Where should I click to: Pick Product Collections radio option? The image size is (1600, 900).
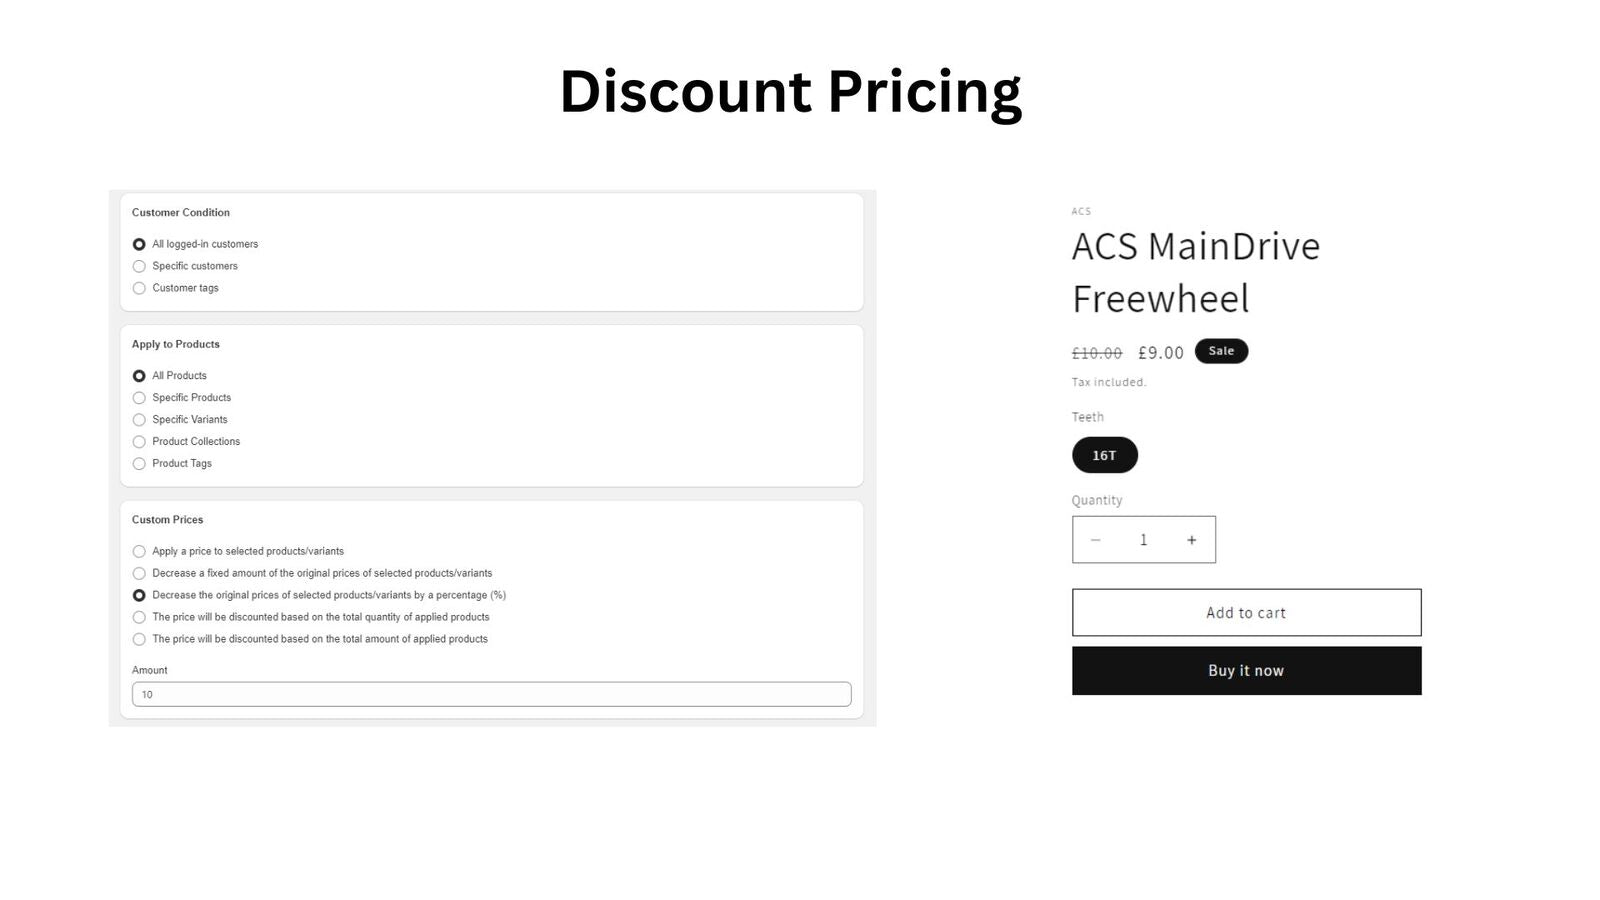139,442
